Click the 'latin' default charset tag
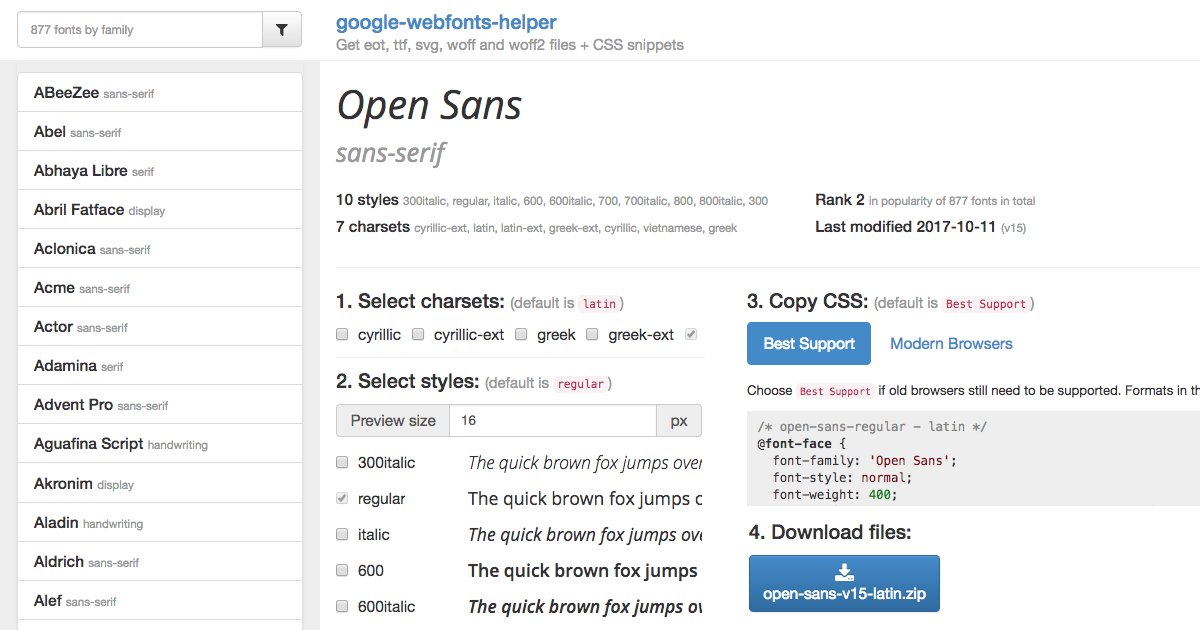This screenshot has width=1200, height=630. (x=600, y=303)
